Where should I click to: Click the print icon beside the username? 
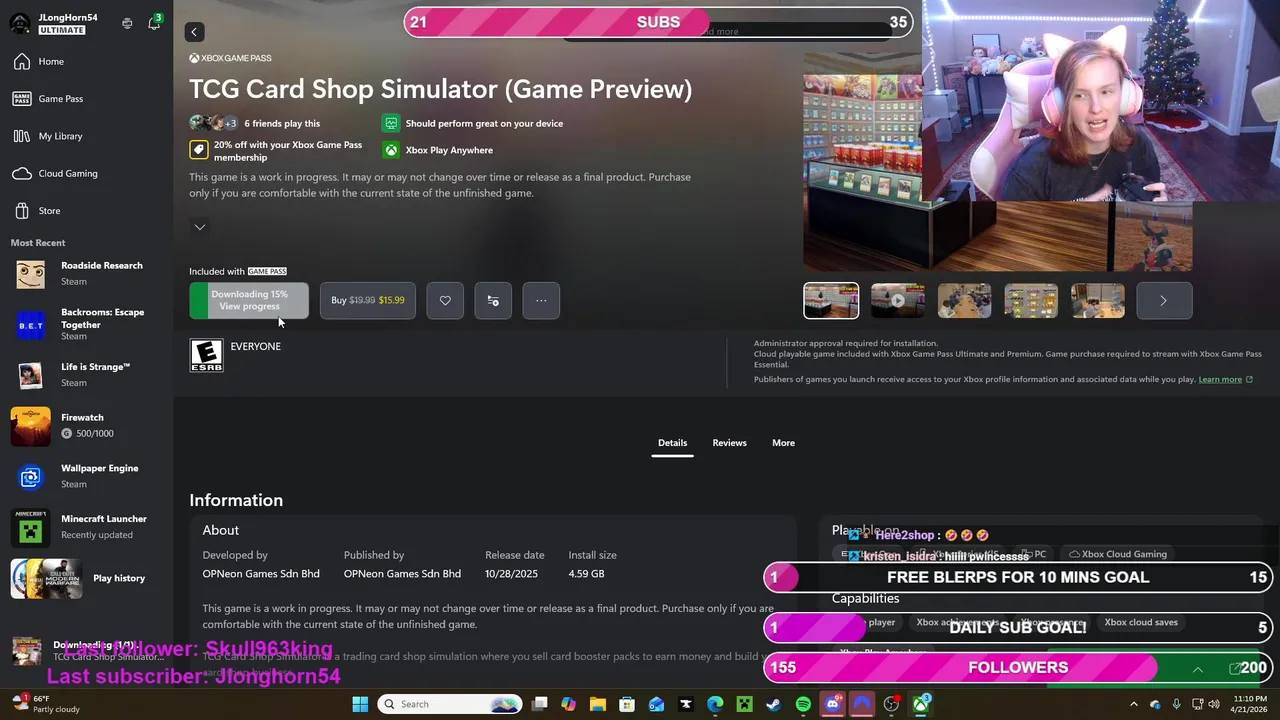point(127,23)
